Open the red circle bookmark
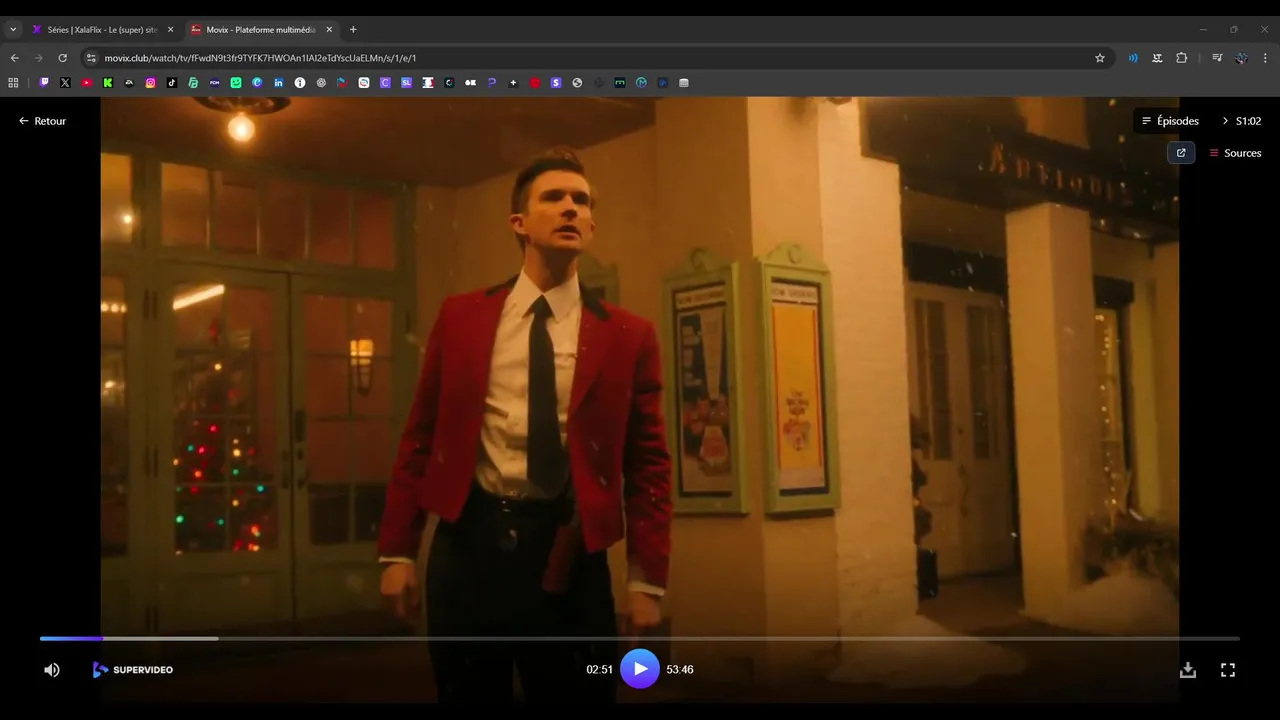Image resolution: width=1280 pixels, height=720 pixels. (x=535, y=83)
